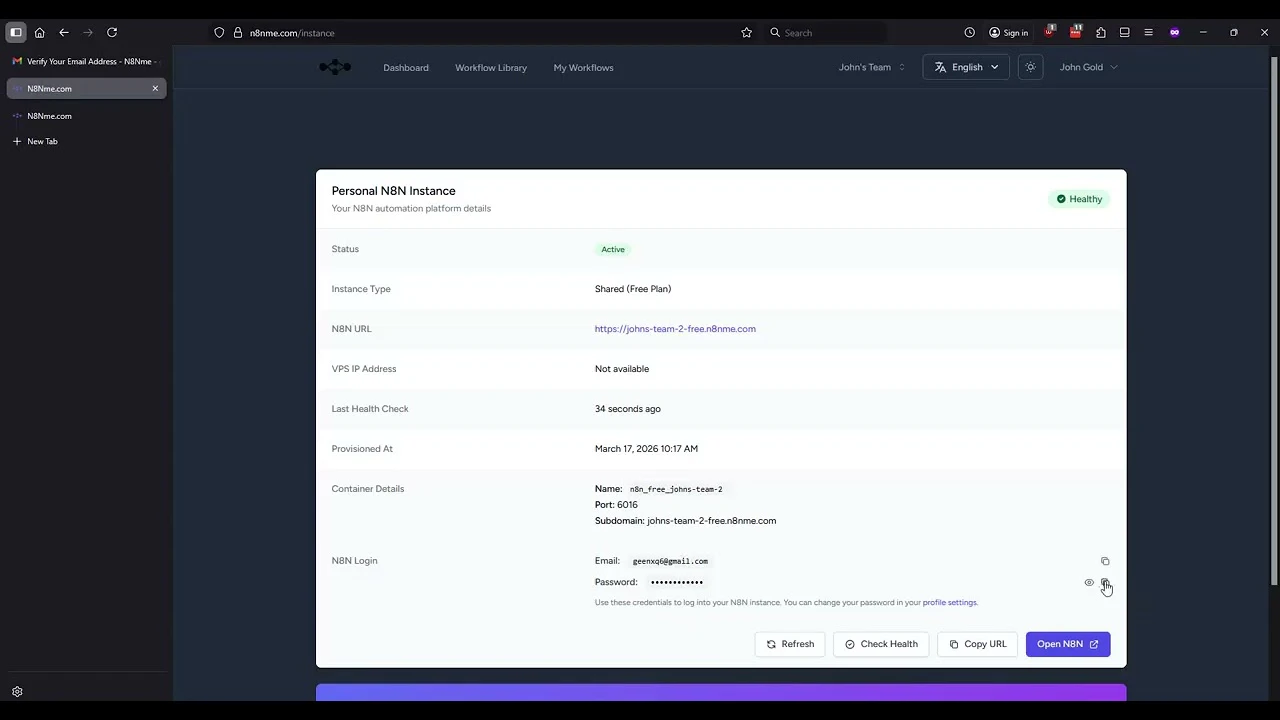The width and height of the screenshot is (1280, 720).
Task: Bookmark this page with the star icon
Action: click(x=746, y=33)
